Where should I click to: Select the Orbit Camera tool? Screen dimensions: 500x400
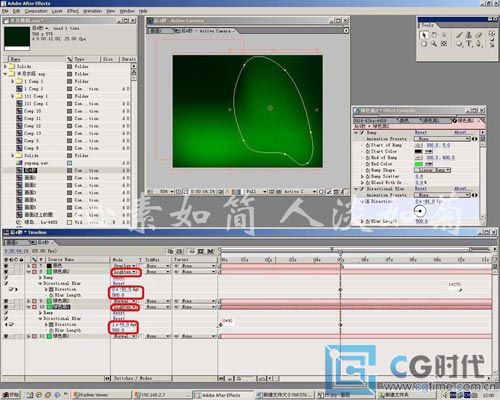pos(444,35)
